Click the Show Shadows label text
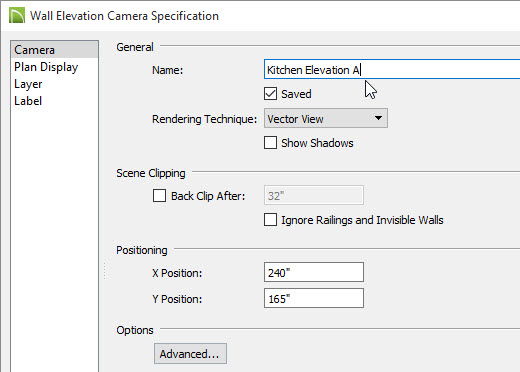The image size is (520, 372). point(317,143)
